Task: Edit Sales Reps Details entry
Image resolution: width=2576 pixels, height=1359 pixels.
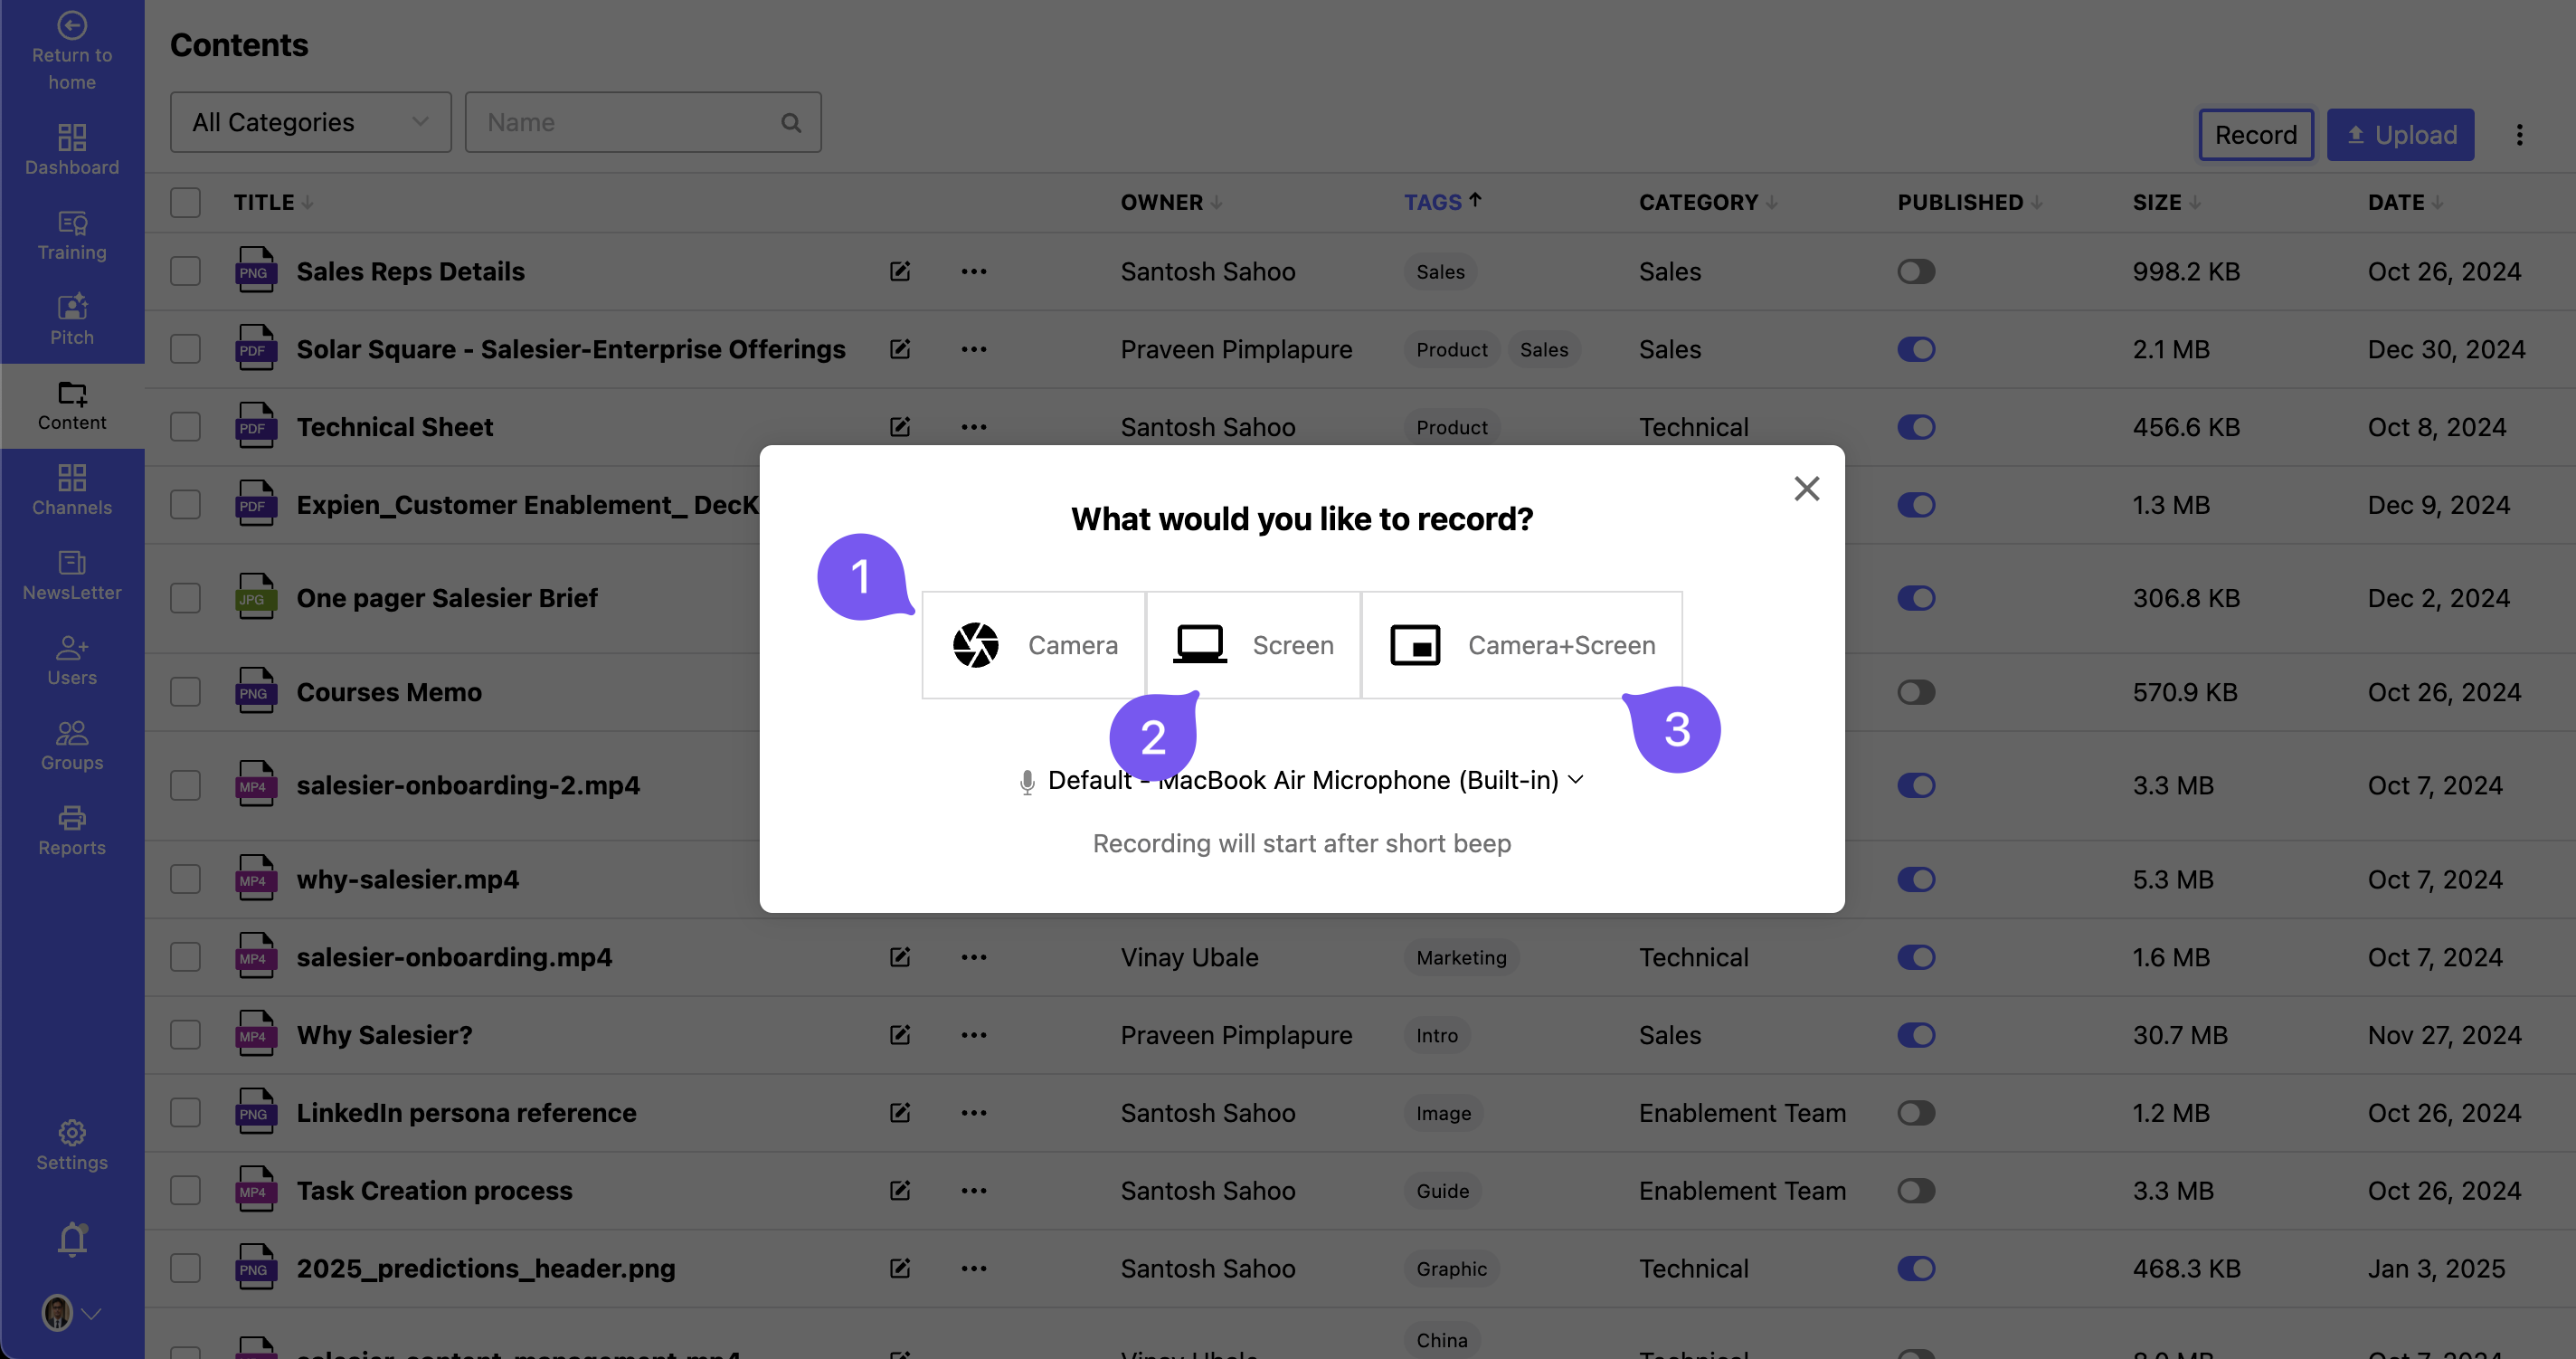Action: tap(900, 271)
